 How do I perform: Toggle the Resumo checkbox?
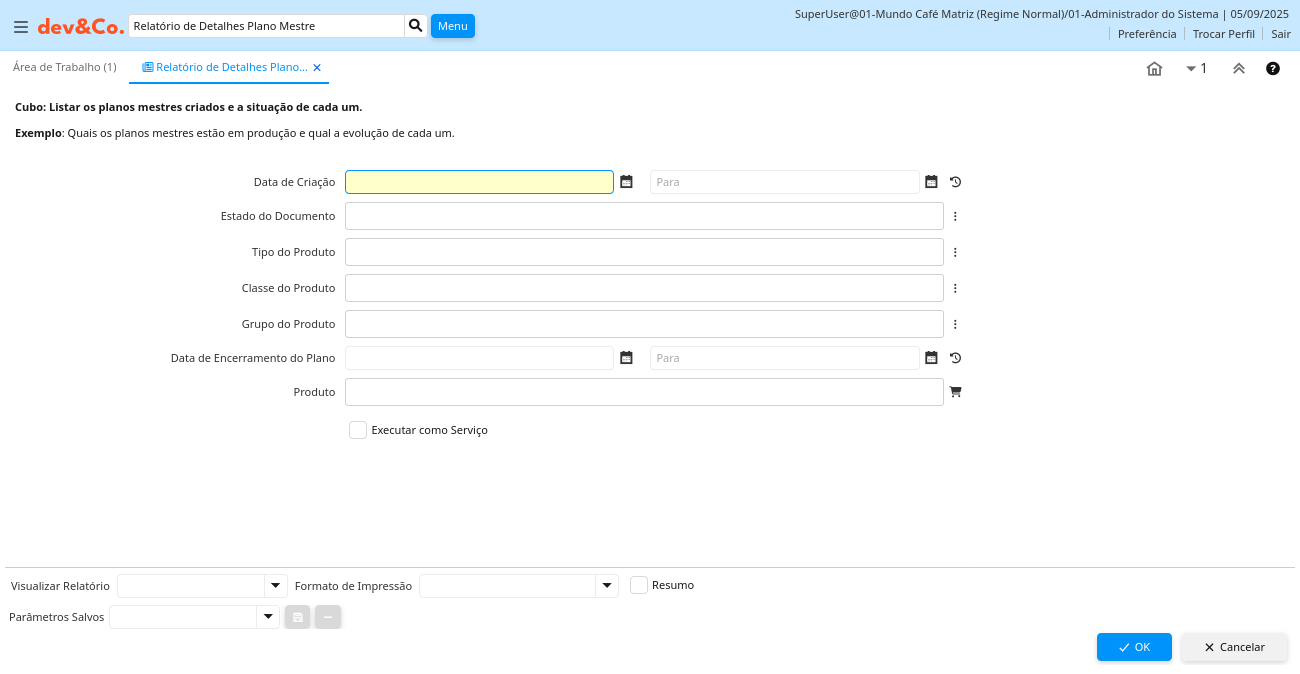639,585
